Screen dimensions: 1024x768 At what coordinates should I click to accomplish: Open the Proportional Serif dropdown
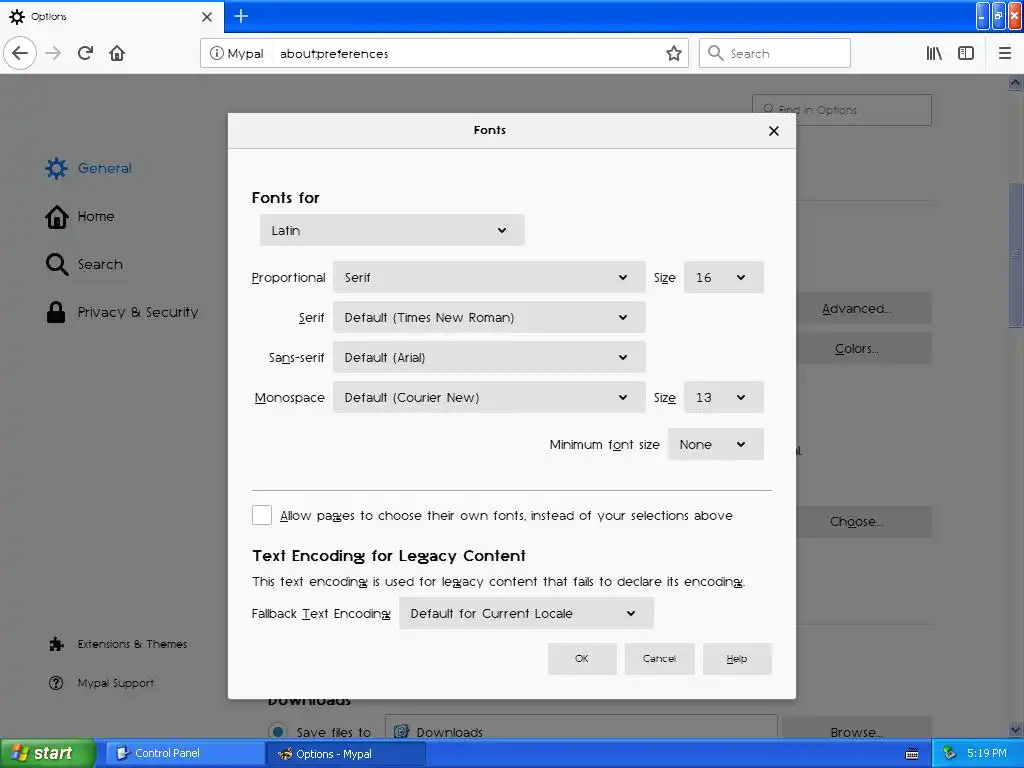coord(489,277)
